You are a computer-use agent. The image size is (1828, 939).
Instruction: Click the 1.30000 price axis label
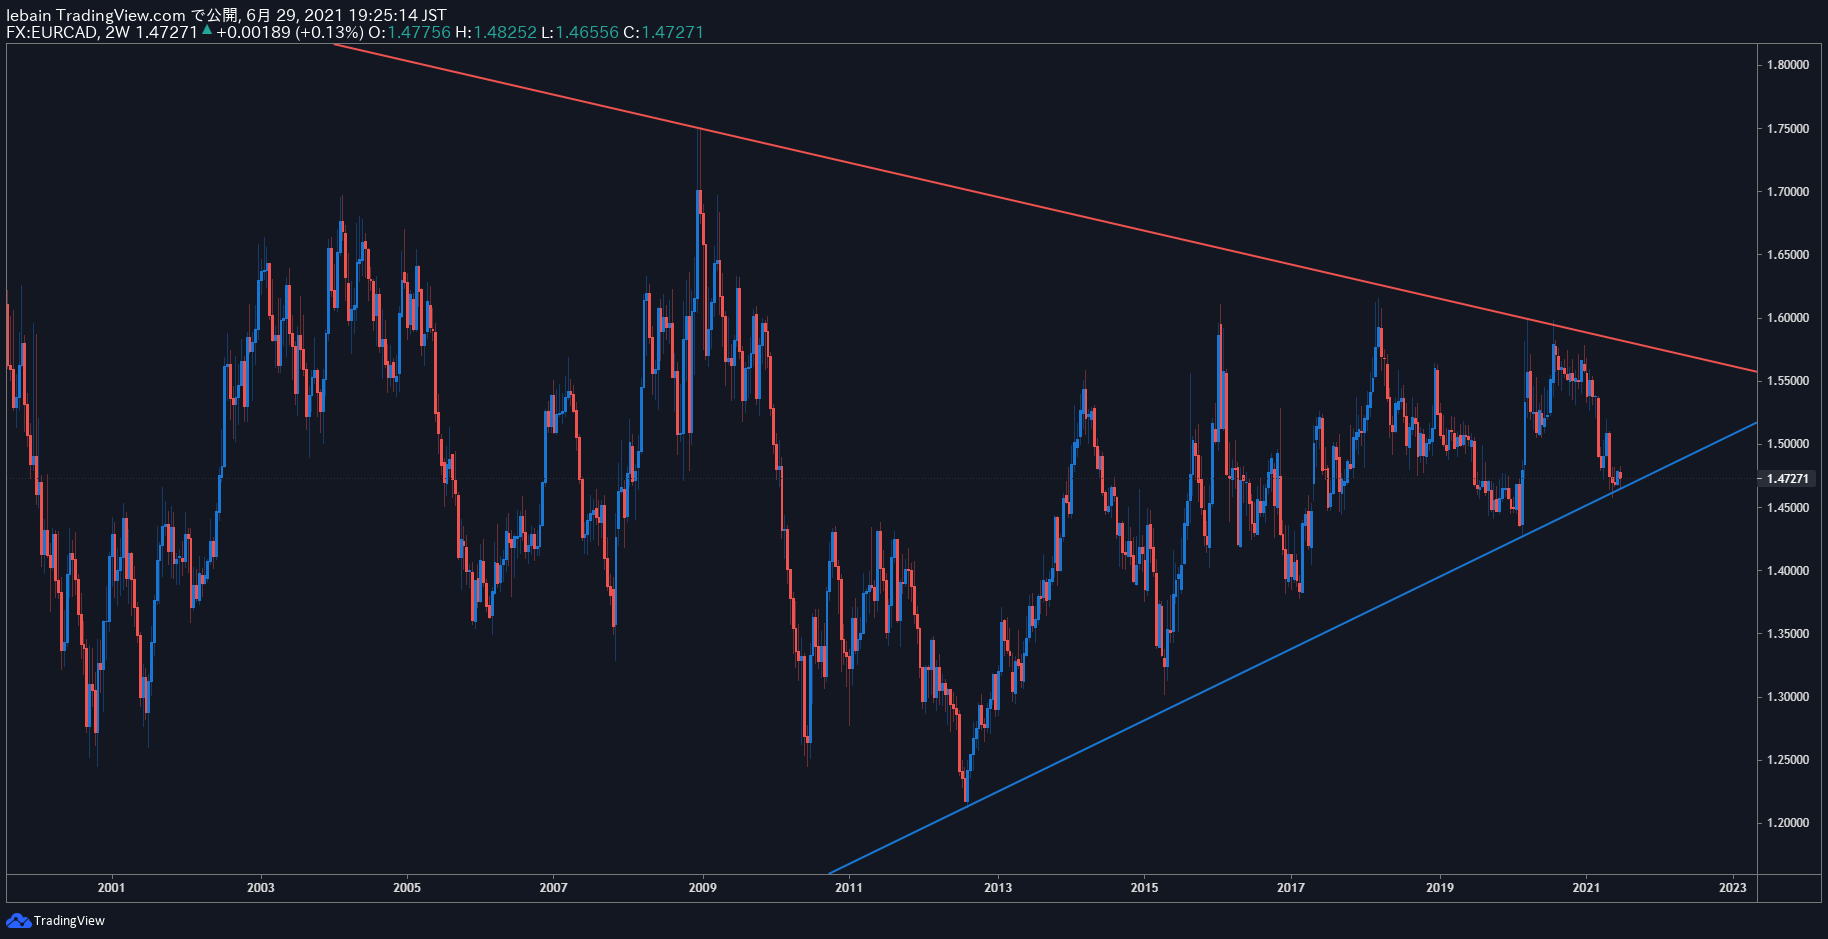point(1788,697)
